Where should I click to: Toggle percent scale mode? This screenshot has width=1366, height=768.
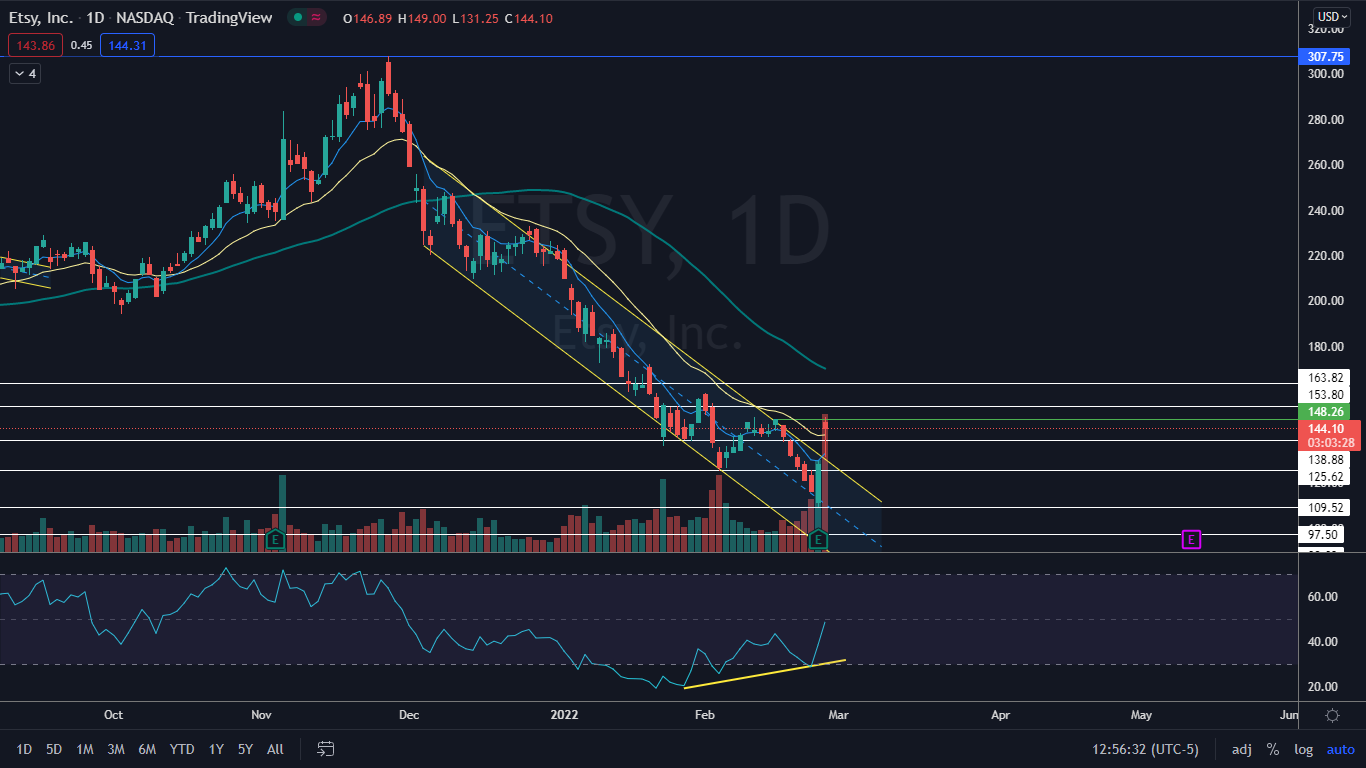click(x=1273, y=749)
